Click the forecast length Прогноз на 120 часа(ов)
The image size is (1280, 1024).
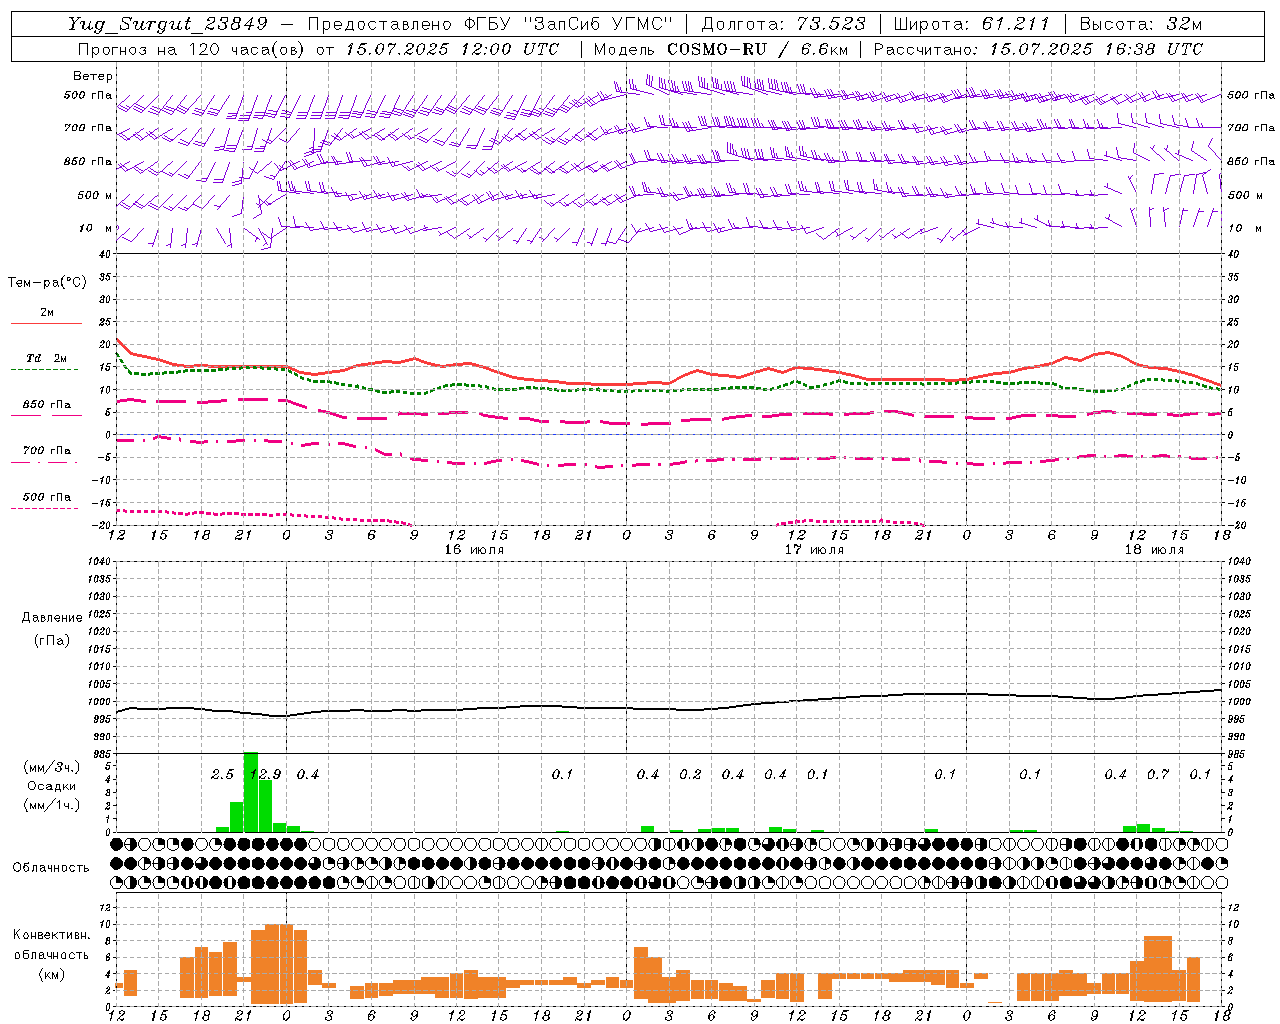tap(192, 49)
